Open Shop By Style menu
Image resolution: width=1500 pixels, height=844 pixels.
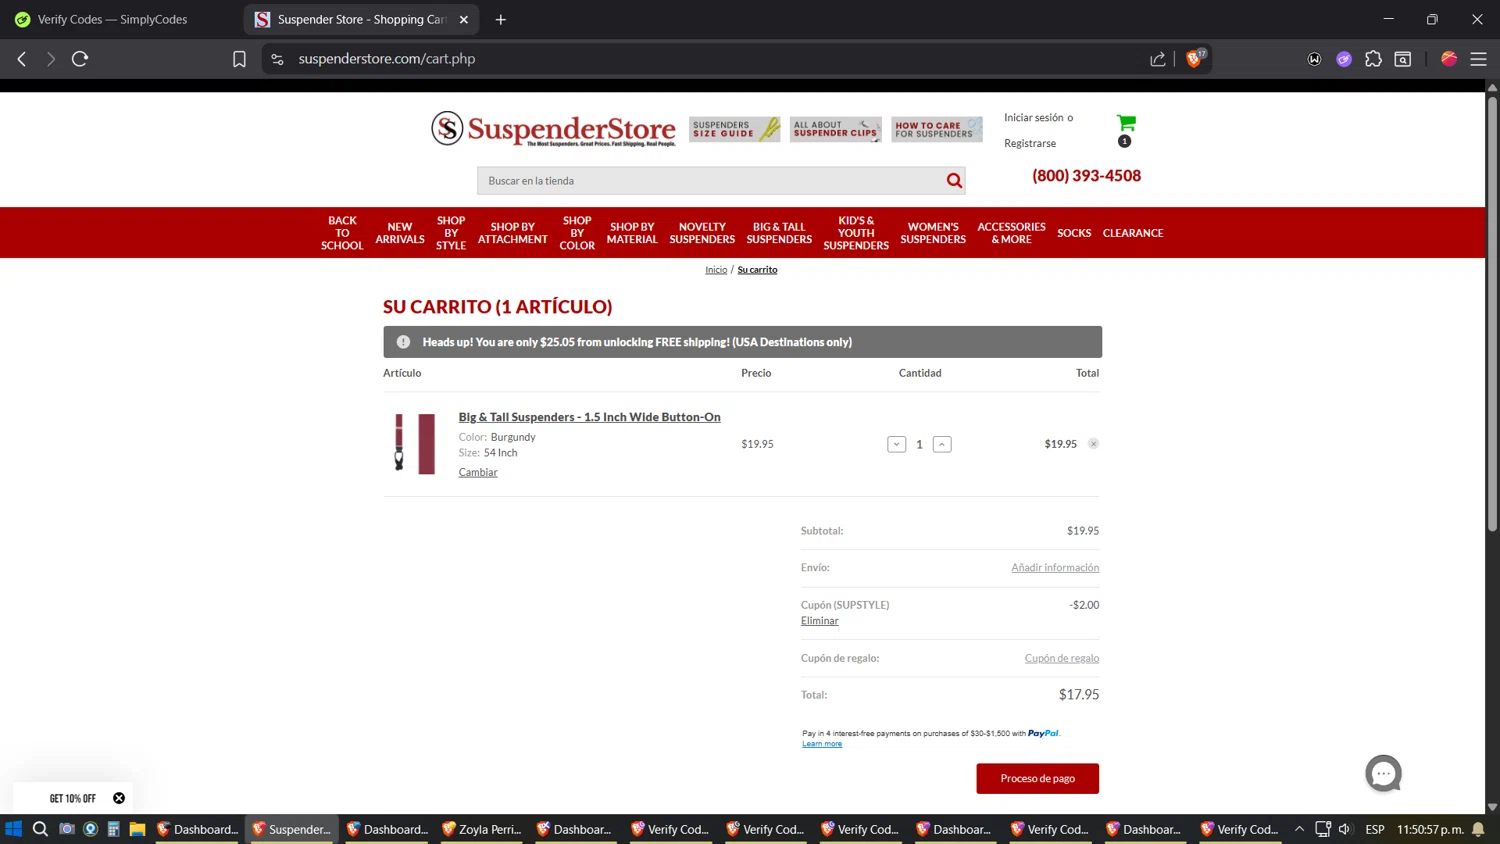pos(451,233)
